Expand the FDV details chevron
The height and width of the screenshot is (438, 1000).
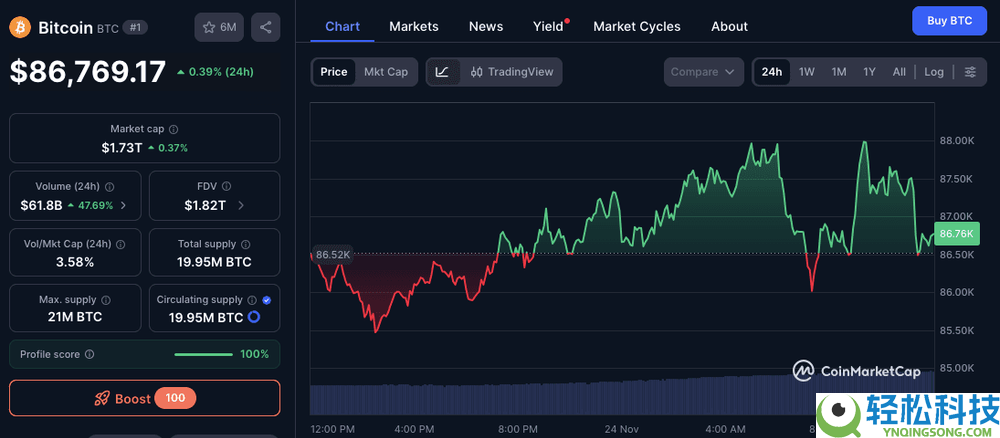coord(241,206)
